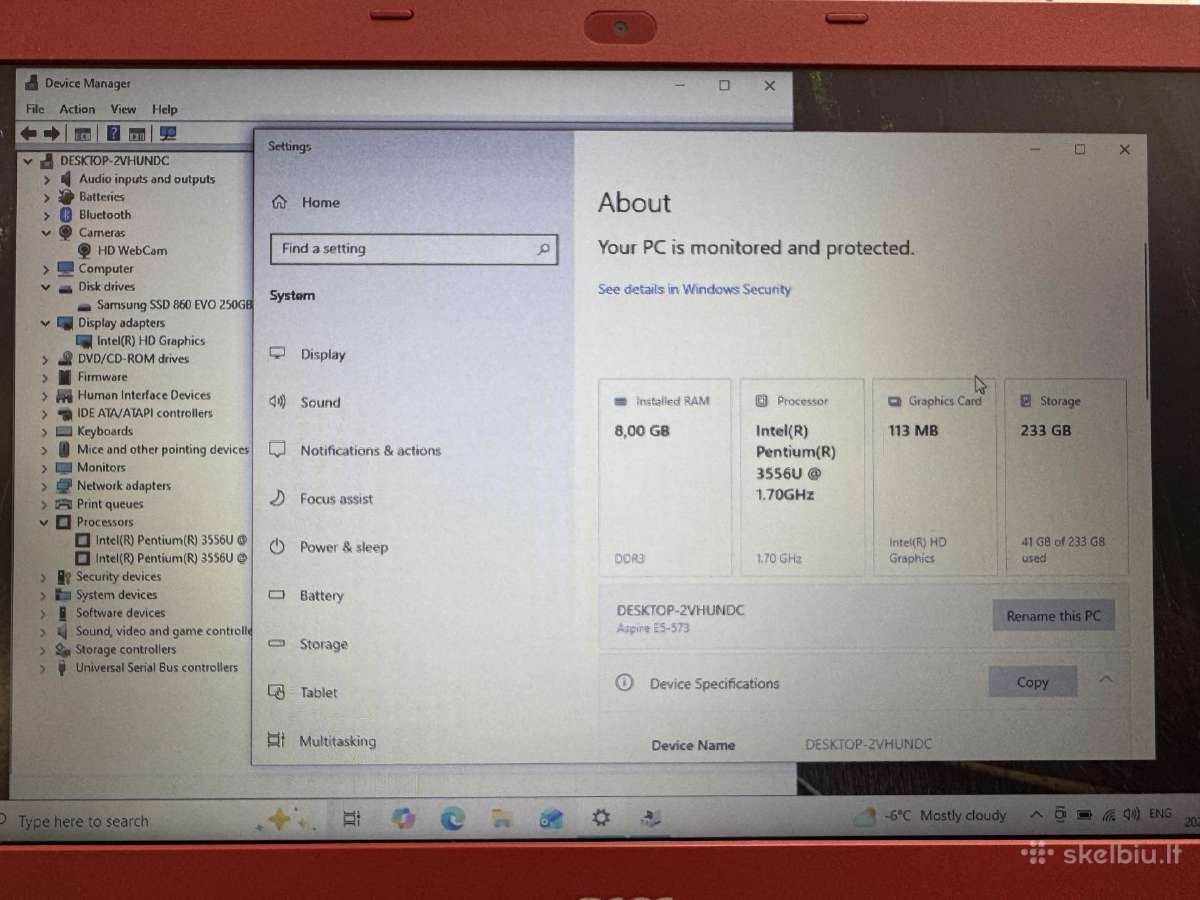
Task: Expand the Bluetooth category
Action: (x=46, y=215)
